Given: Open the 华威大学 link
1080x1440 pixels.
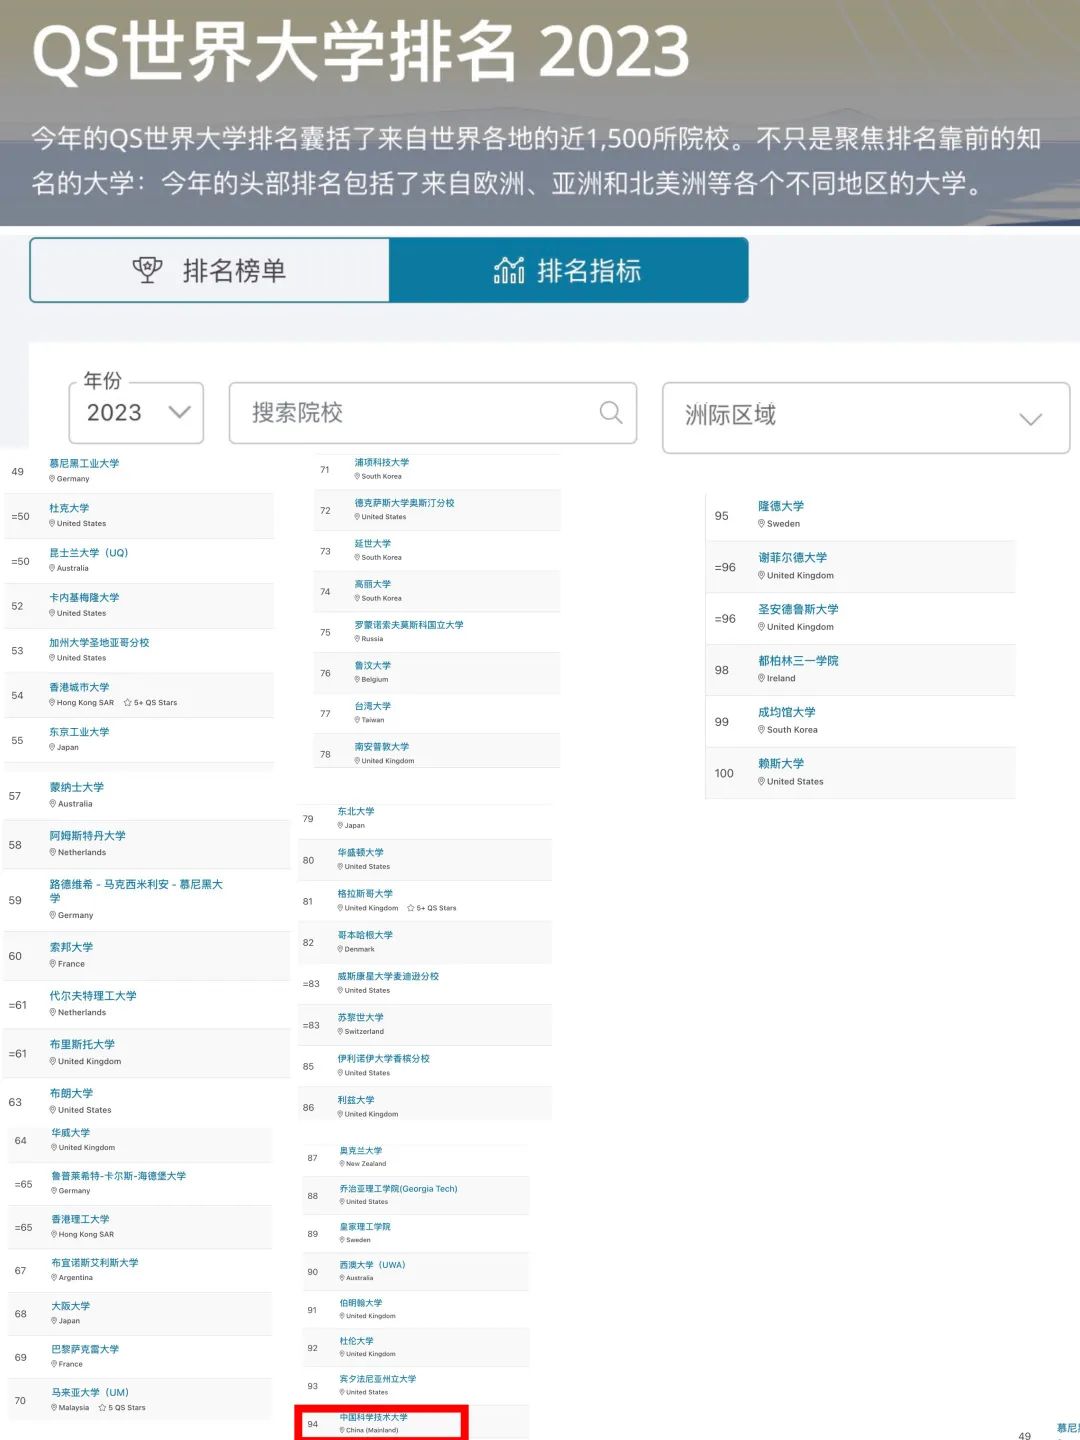Looking at the screenshot, I should [x=70, y=1133].
